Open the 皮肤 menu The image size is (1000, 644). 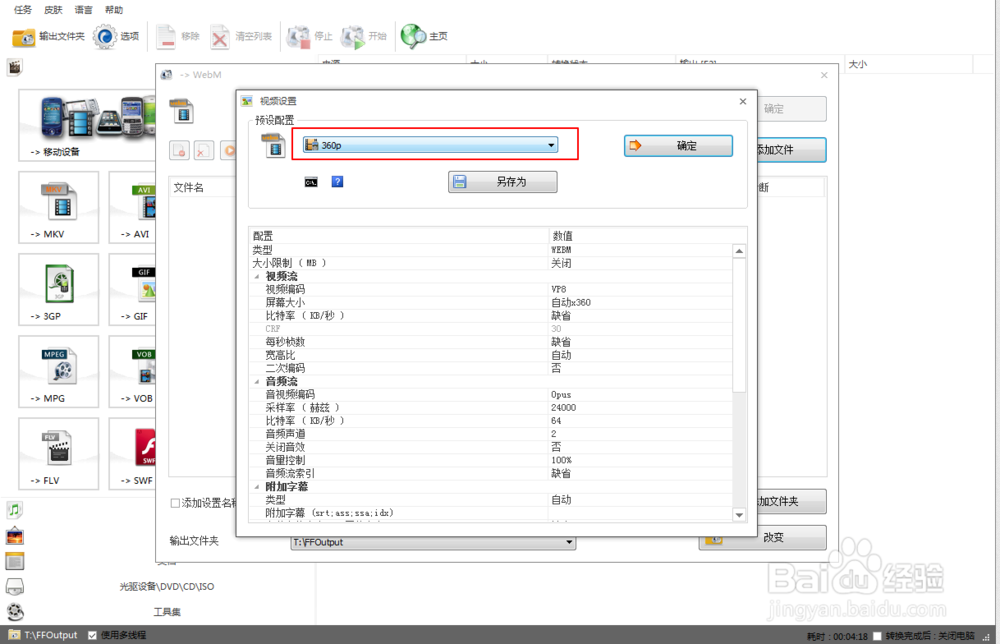pyautogui.click(x=54, y=10)
